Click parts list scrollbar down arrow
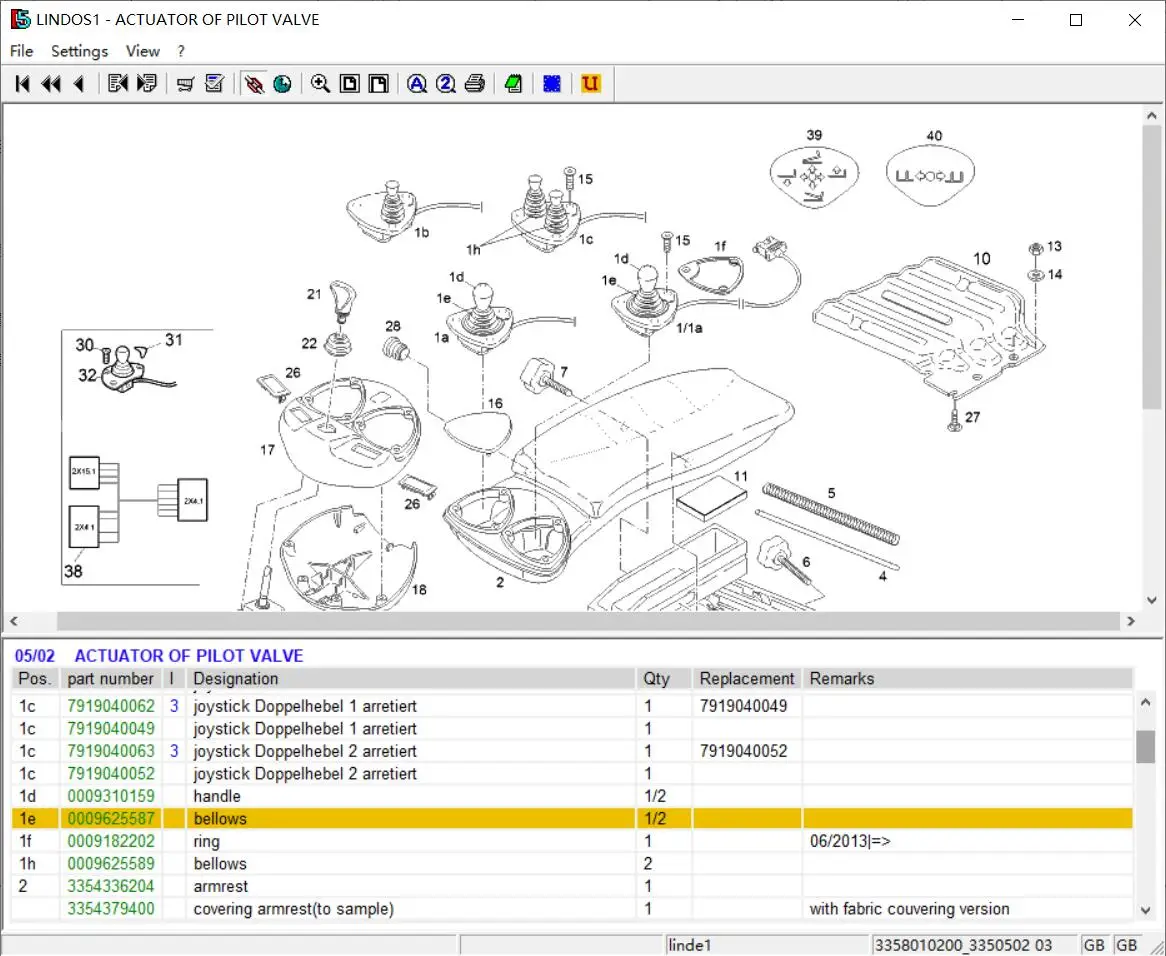The height and width of the screenshot is (956, 1166). pos(1146,910)
